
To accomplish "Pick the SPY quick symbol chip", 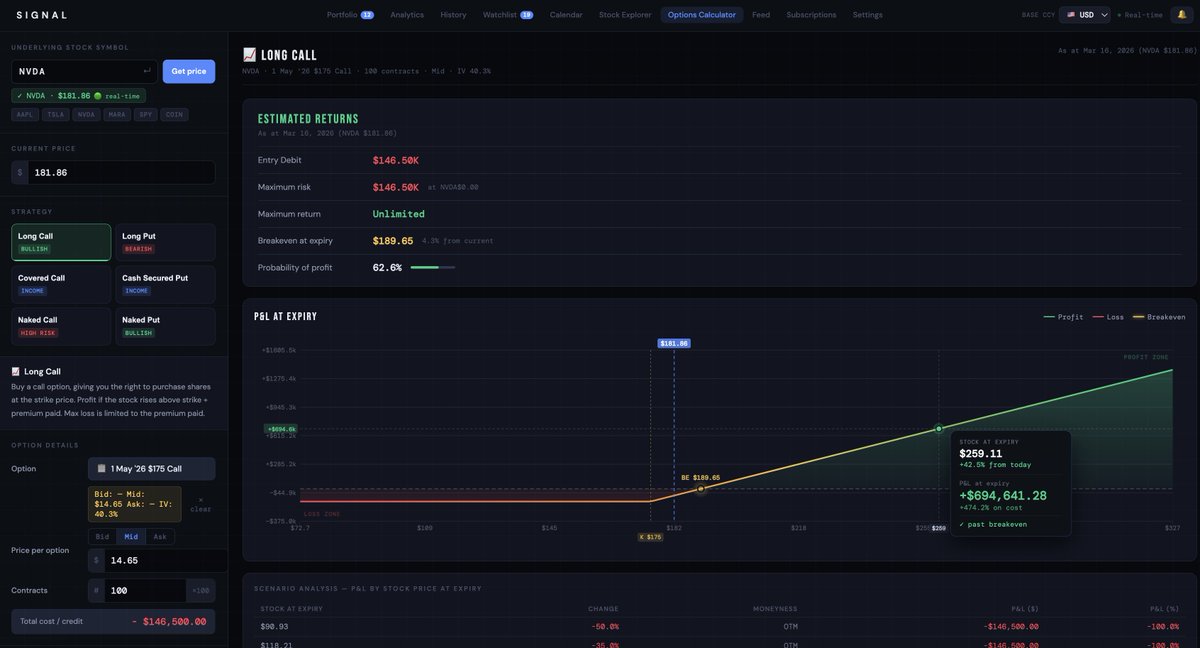I will (146, 115).
